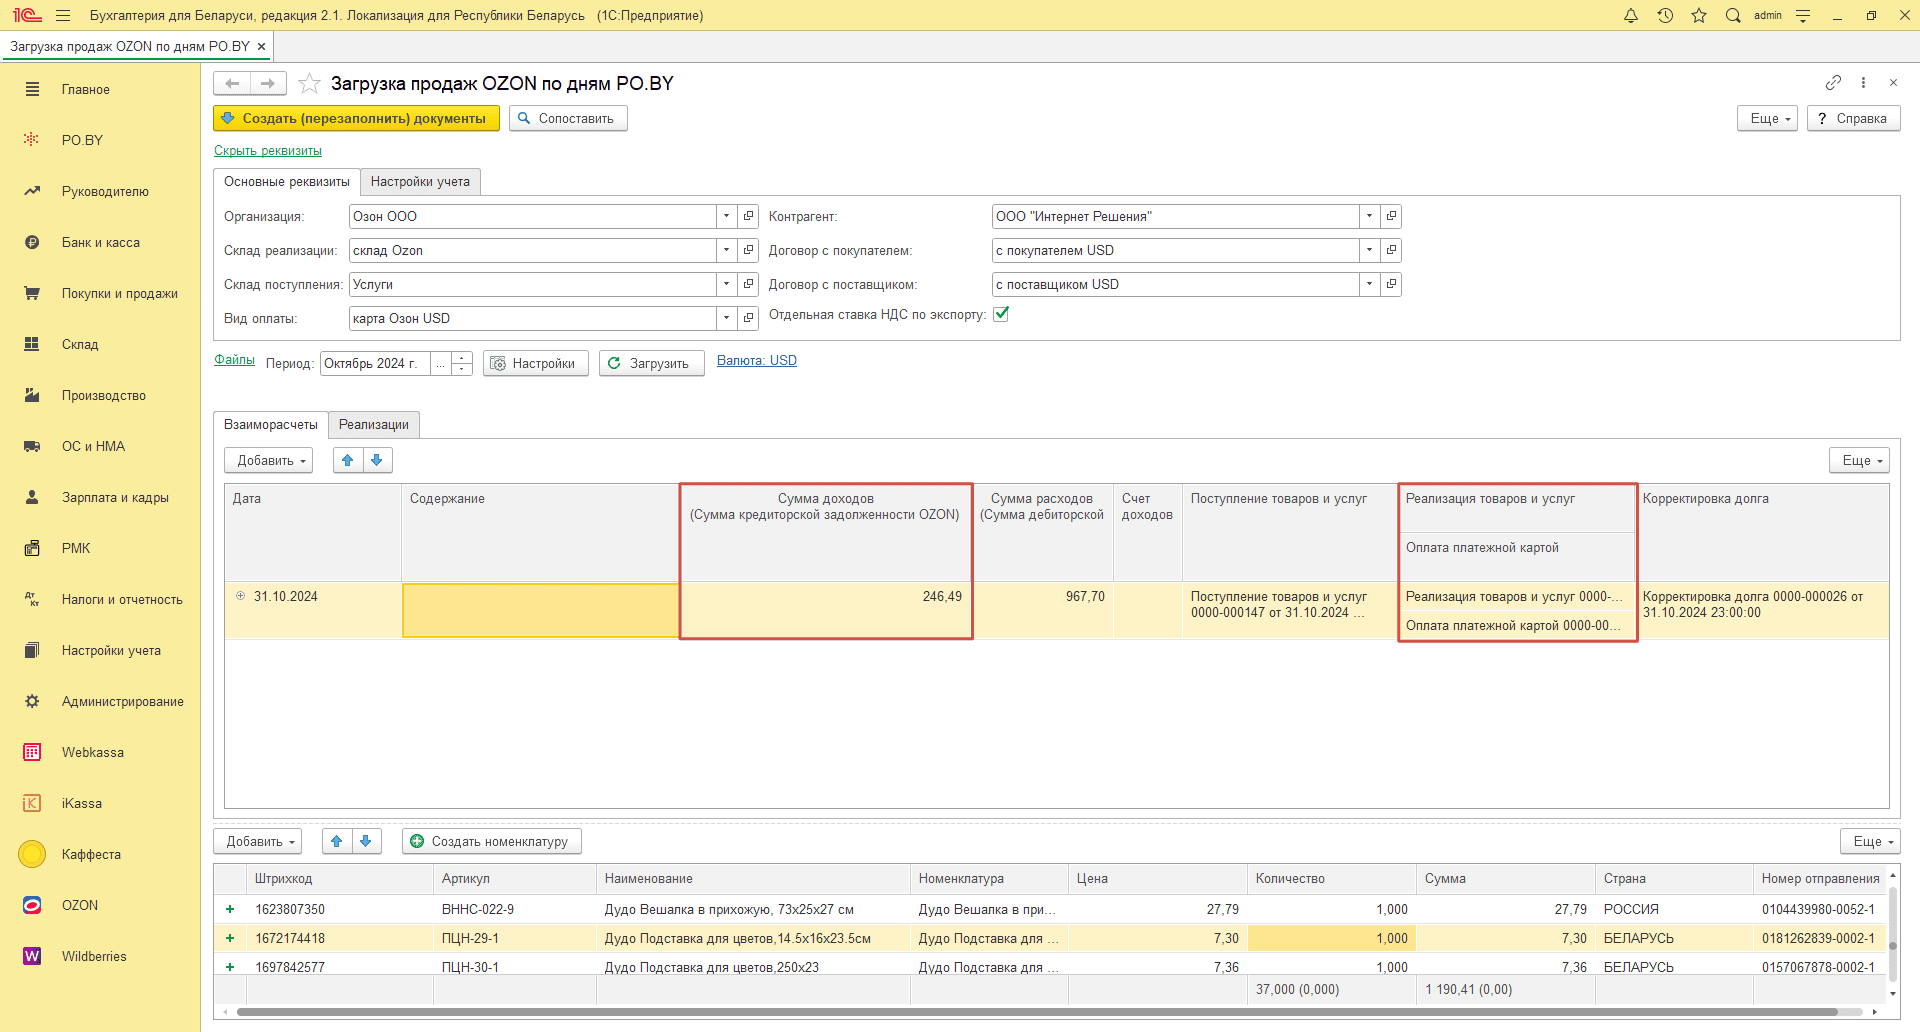1920x1032 pixels.
Task: Select Загрузка продаж OZON window tab
Action: 130,46
